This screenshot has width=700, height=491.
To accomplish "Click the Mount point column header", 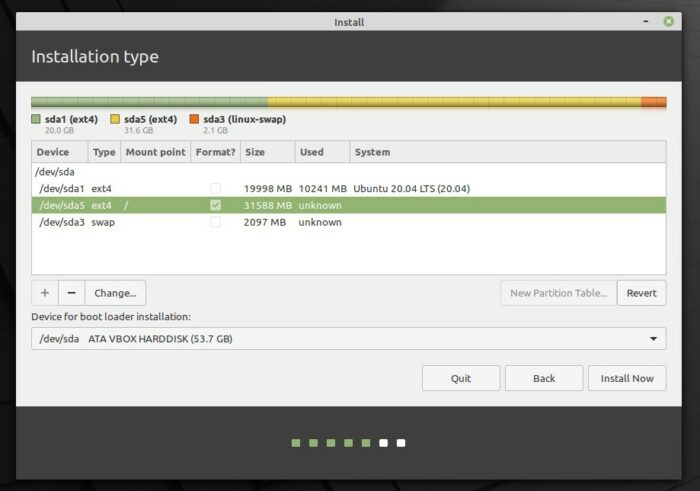I will click(155, 152).
